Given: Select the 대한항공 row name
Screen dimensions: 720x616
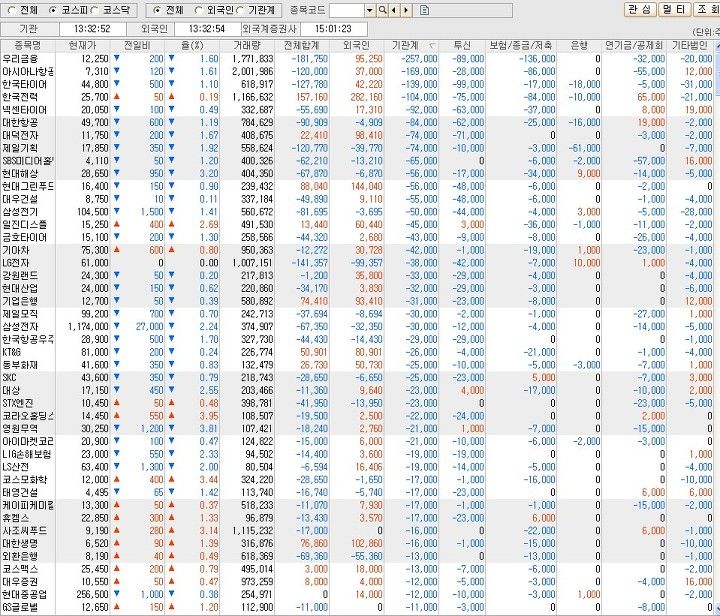Looking at the screenshot, I should 20,123.
